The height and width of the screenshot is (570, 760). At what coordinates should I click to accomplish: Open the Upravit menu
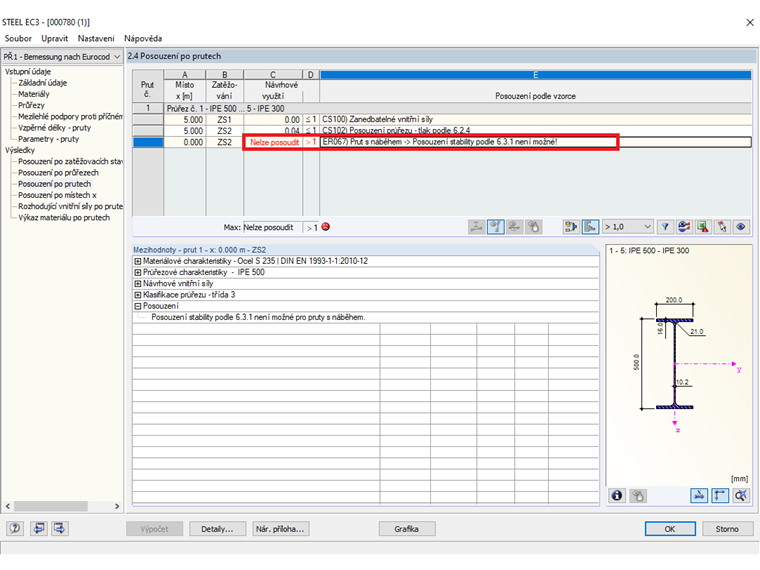(x=54, y=38)
